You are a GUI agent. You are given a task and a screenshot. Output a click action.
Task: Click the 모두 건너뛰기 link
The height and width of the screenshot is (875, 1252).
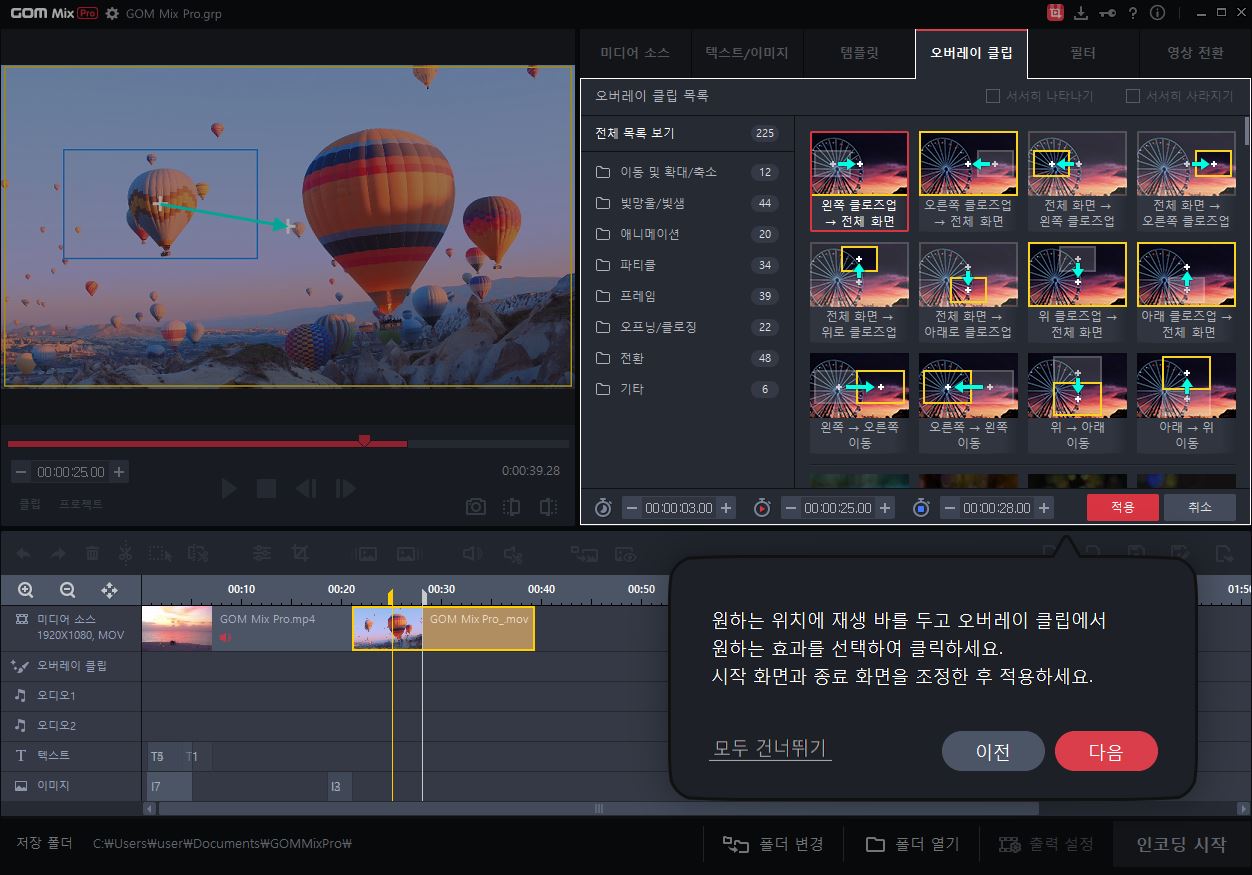(x=770, y=749)
